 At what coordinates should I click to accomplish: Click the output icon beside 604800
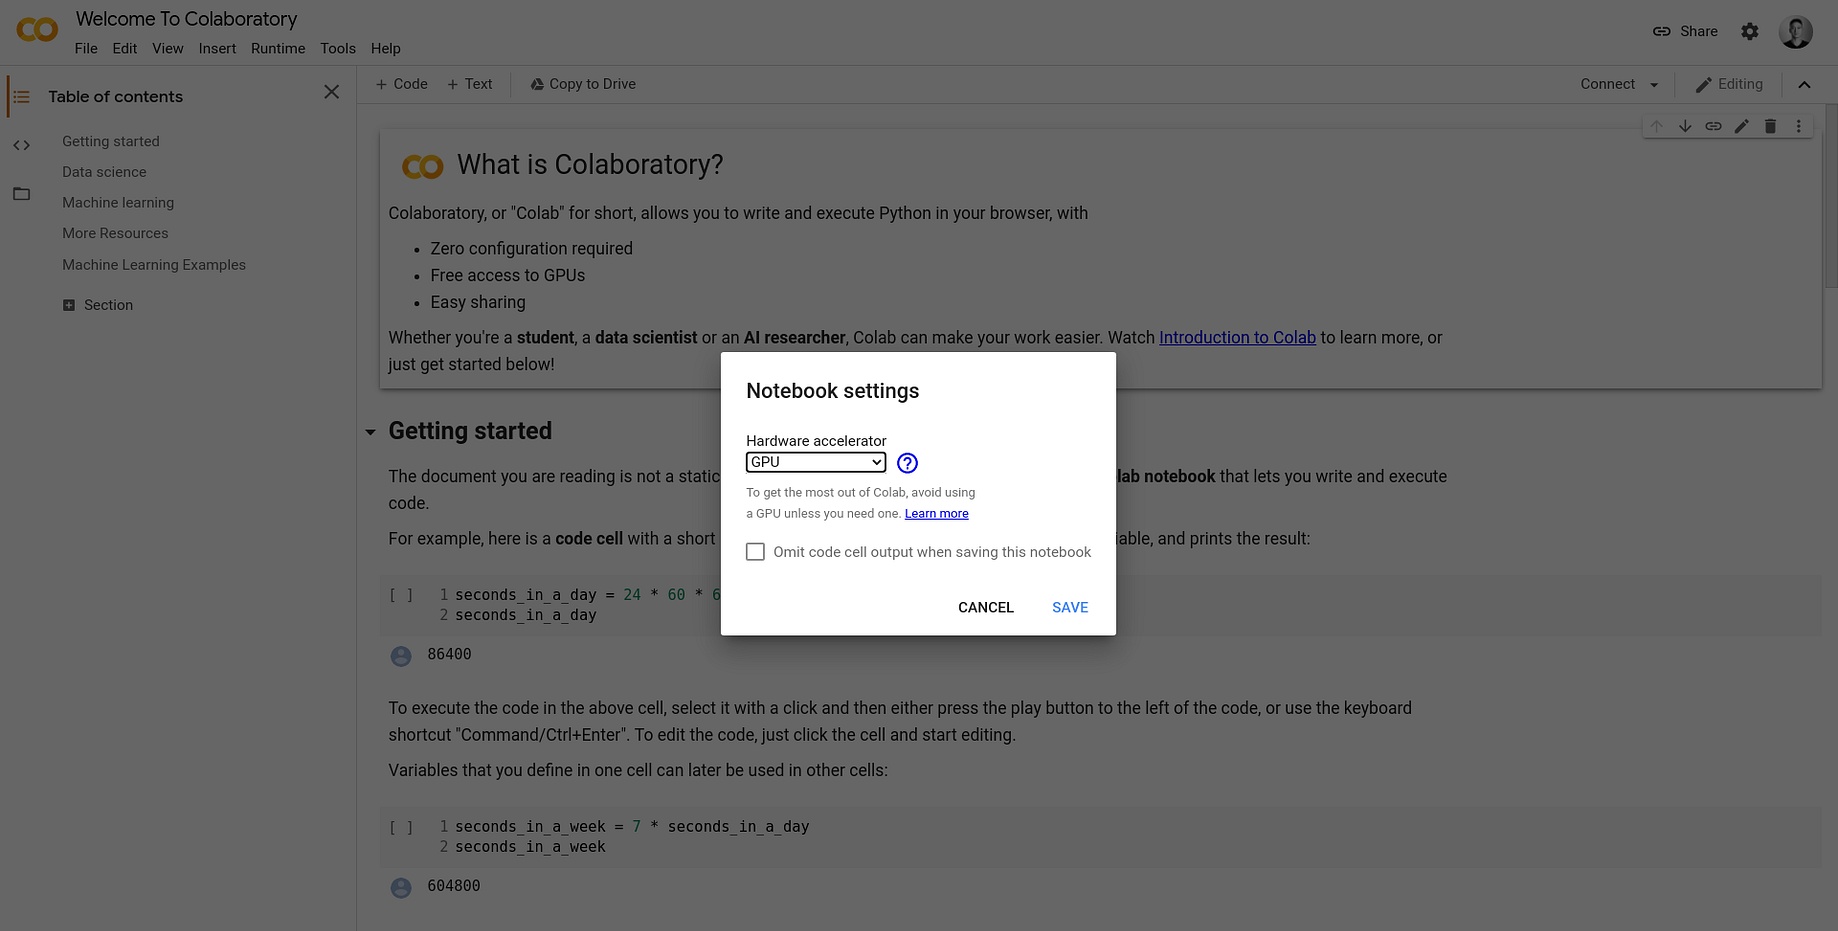pos(401,888)
